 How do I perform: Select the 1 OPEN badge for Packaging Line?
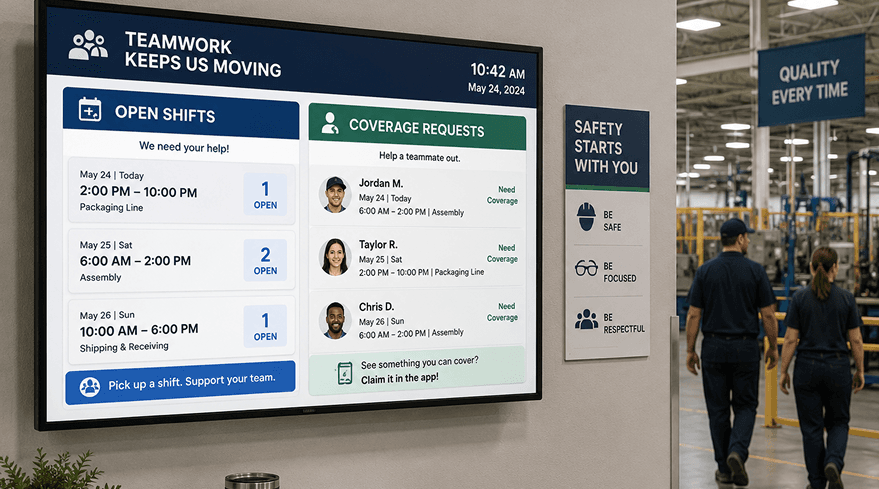coord(265,194)
